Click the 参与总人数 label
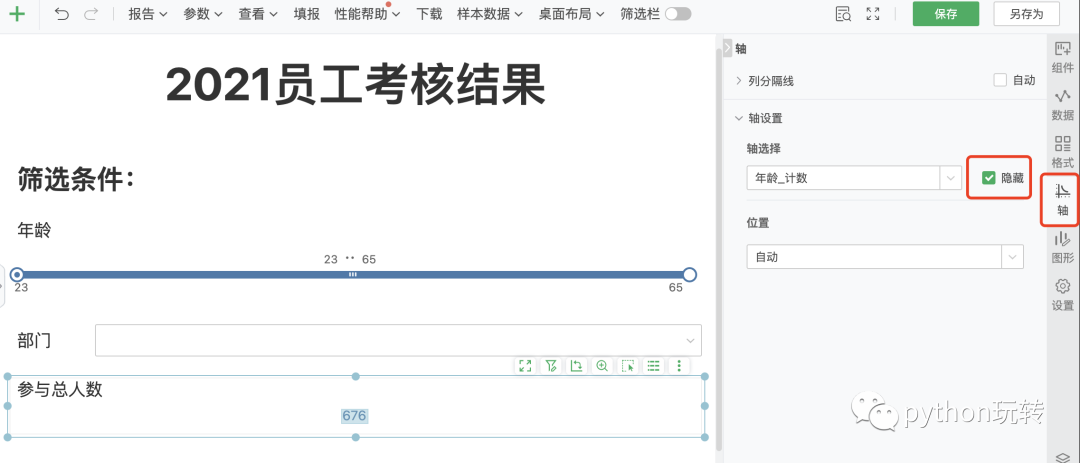The width and height of the screenshot is (1080, 463). (61, 389)
